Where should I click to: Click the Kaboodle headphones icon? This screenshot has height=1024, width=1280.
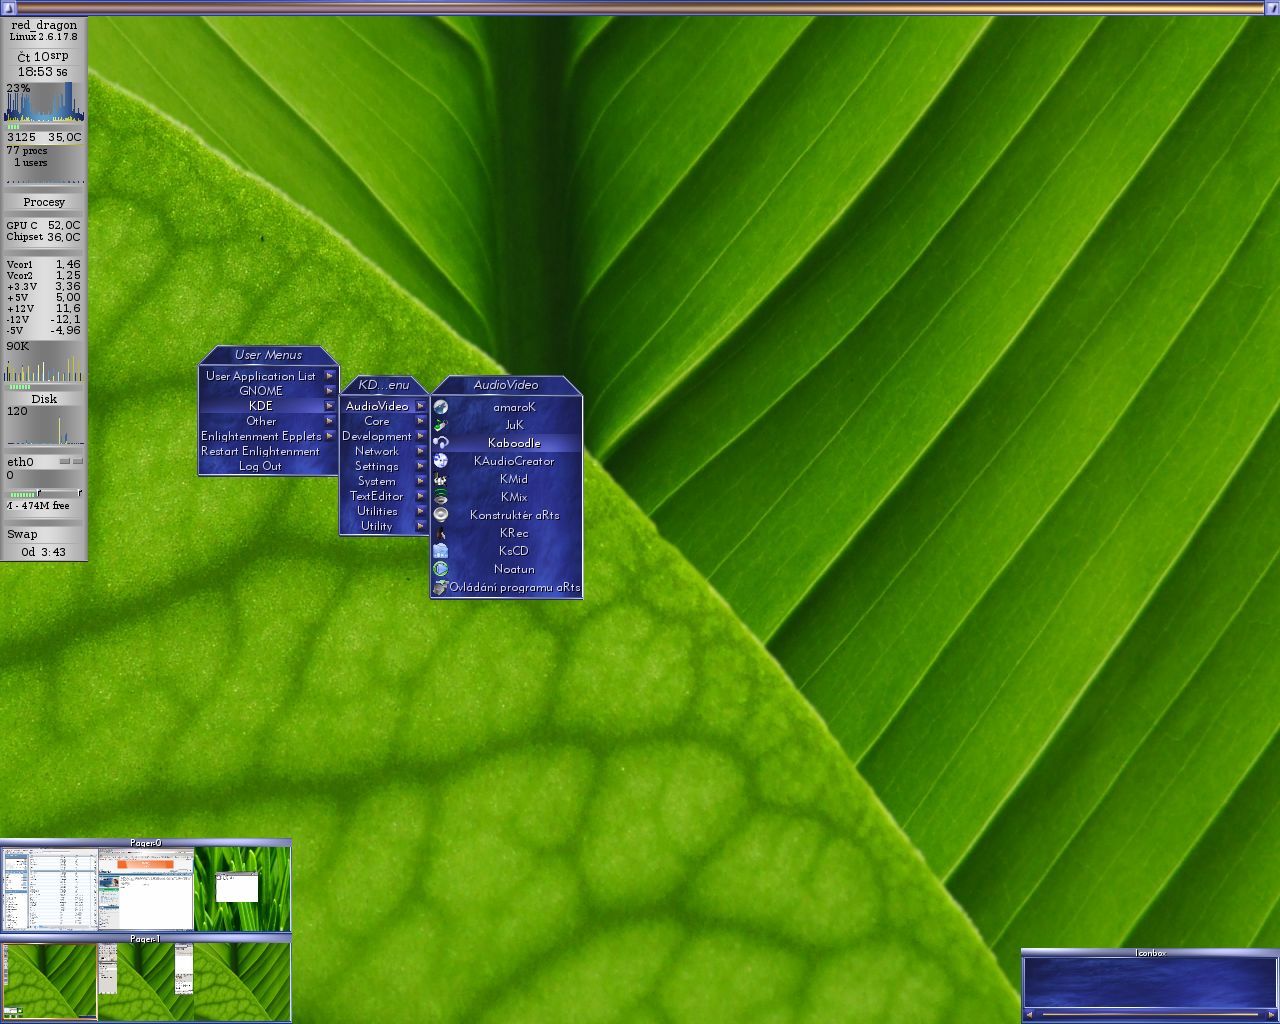click(440, 443)
